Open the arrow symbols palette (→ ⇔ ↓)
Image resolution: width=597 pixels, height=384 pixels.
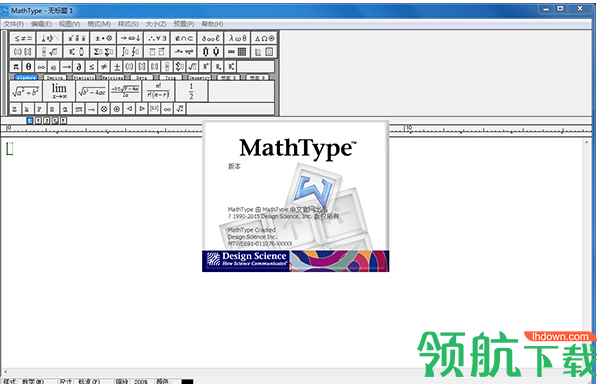click(x=130, y=38)
